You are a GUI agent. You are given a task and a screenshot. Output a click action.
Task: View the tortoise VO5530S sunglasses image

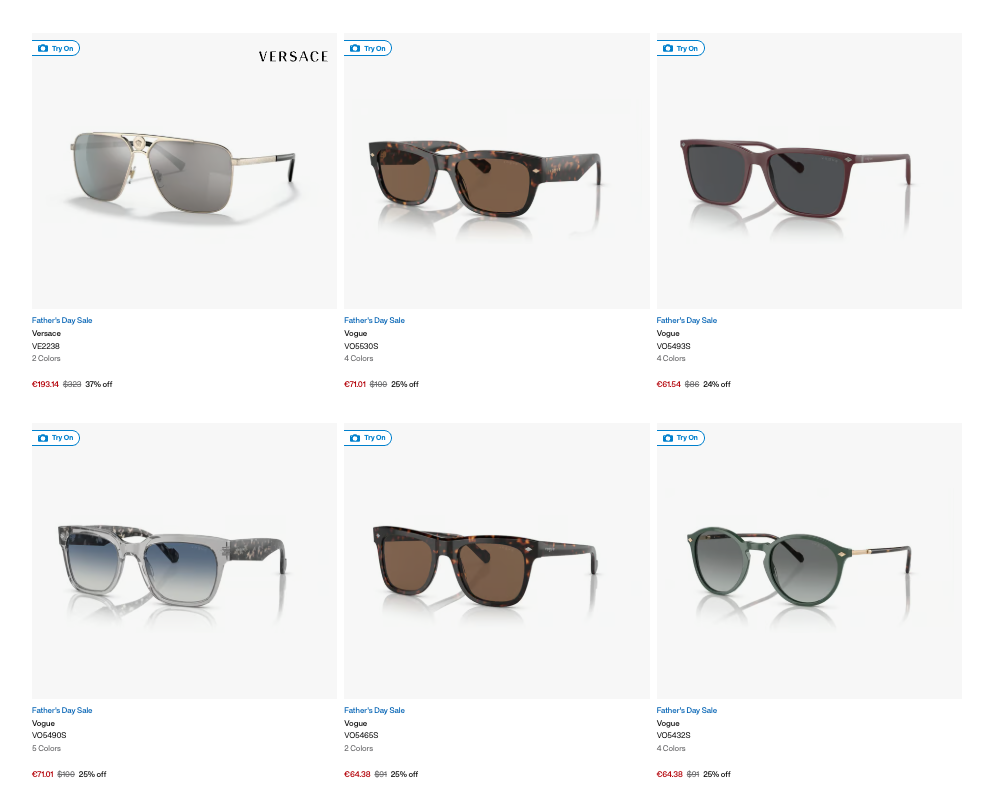tap(484, 179)
